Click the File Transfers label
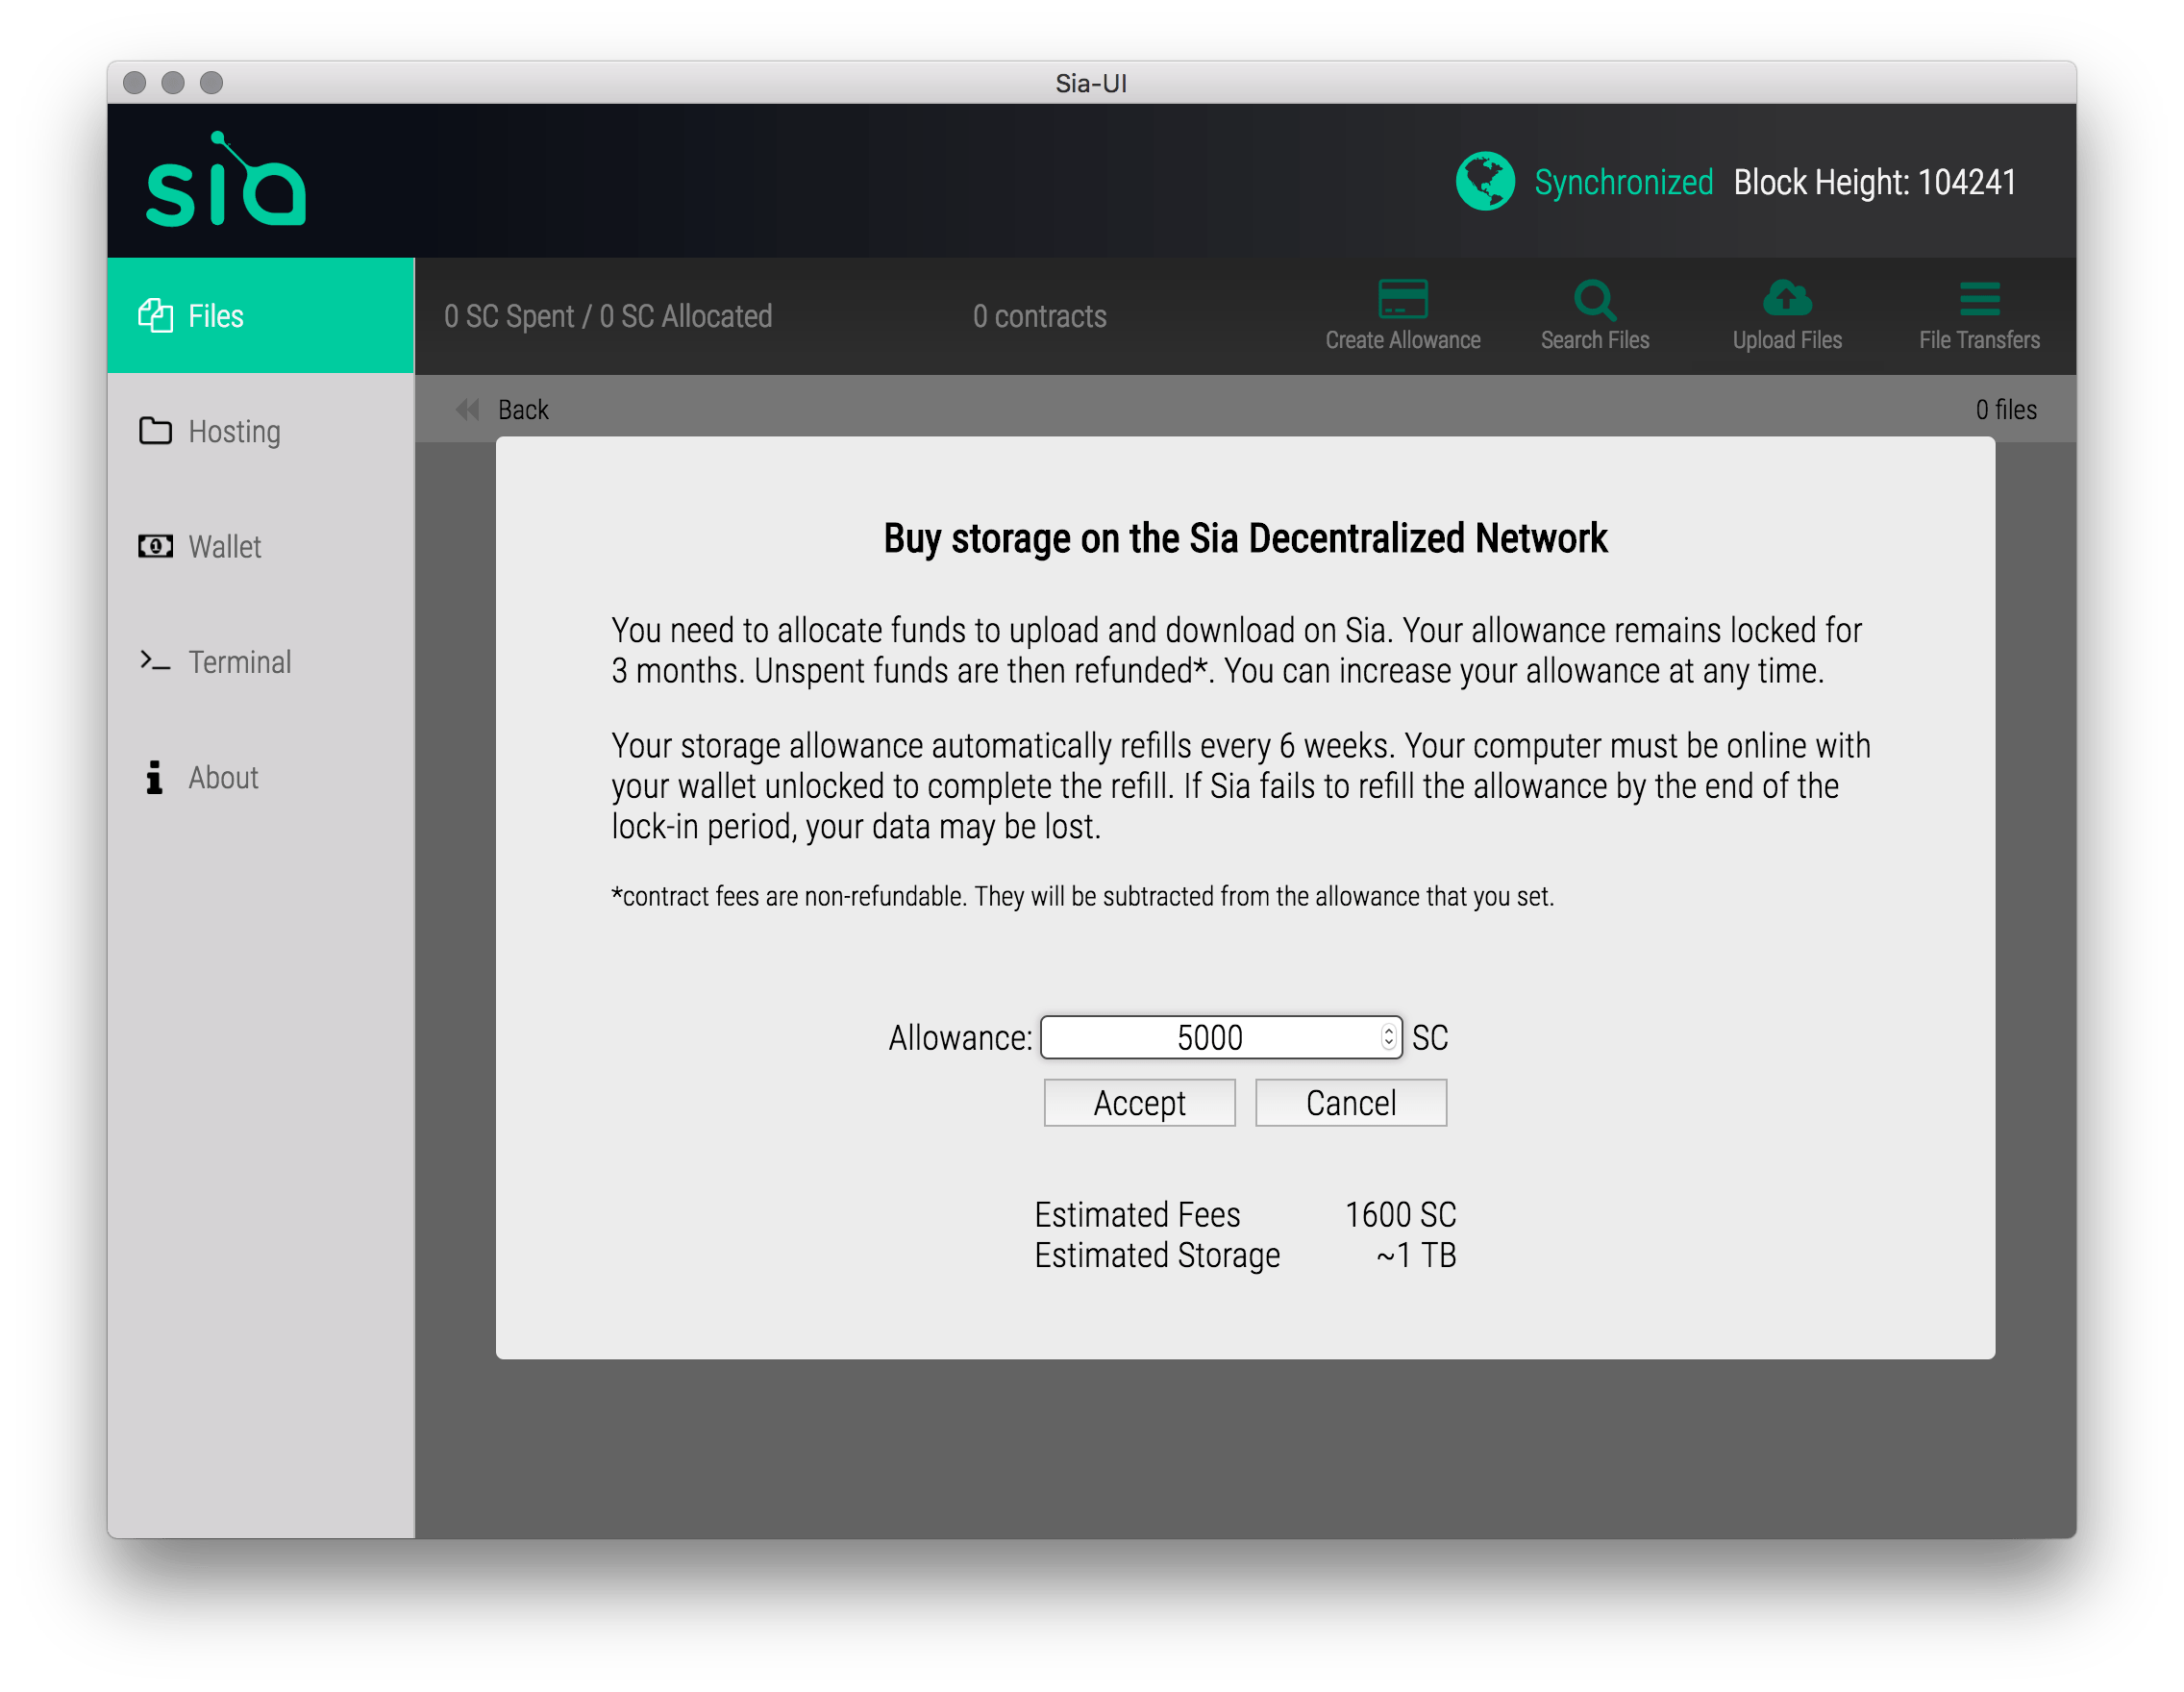Viewport: 2184px width, 1692px height. point(1979,340)
